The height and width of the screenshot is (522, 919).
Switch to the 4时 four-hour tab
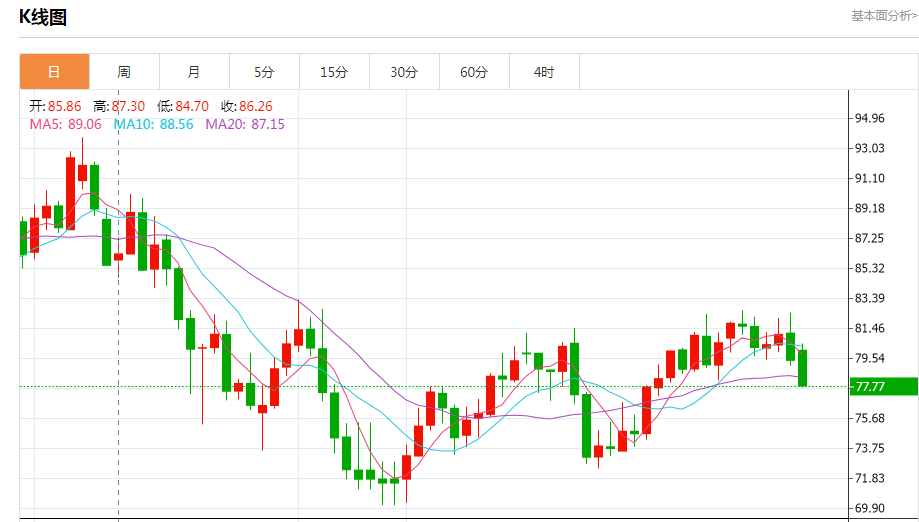544,72
